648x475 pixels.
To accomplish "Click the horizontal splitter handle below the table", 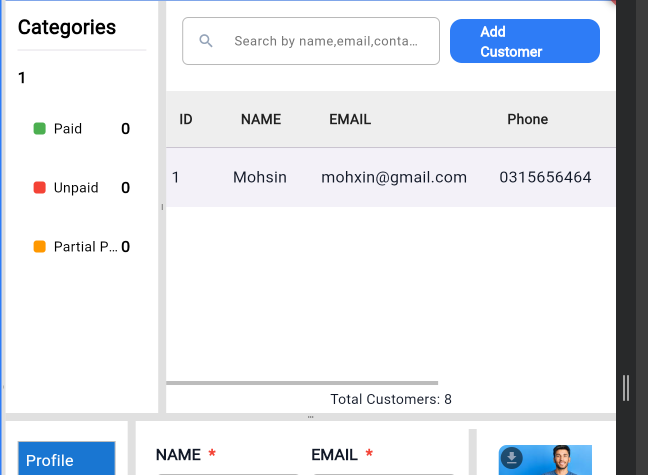I will click(x=311, y=416).
